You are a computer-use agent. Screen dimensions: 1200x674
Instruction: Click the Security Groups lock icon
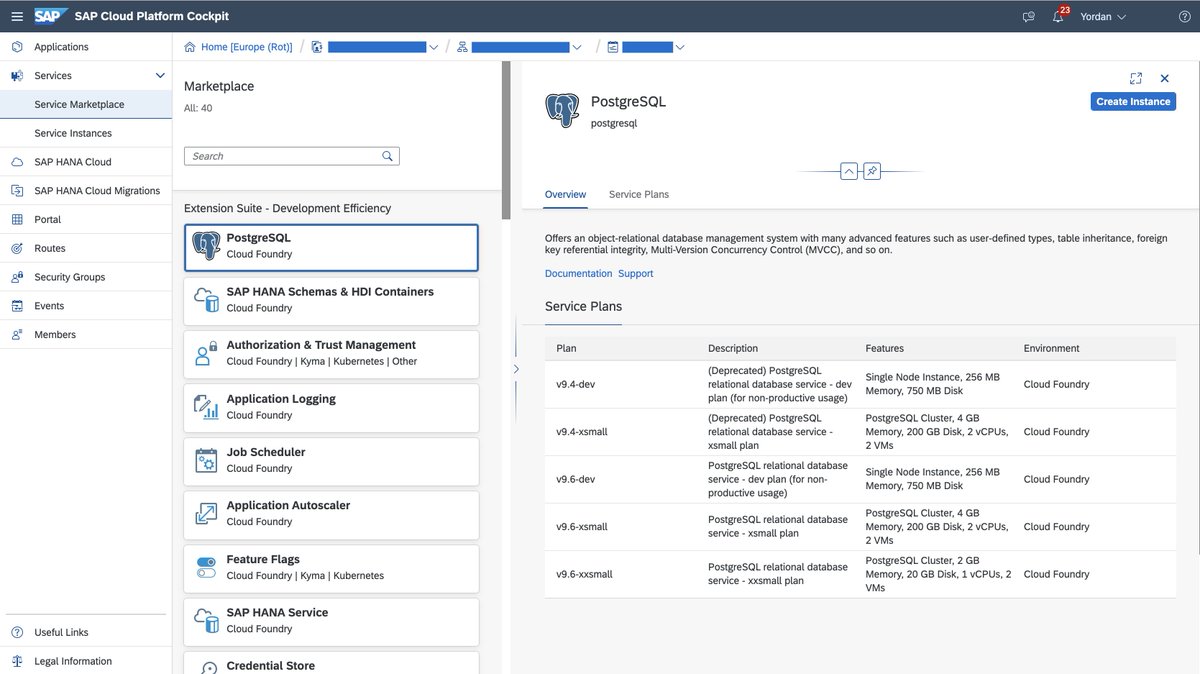click(16, 277)
